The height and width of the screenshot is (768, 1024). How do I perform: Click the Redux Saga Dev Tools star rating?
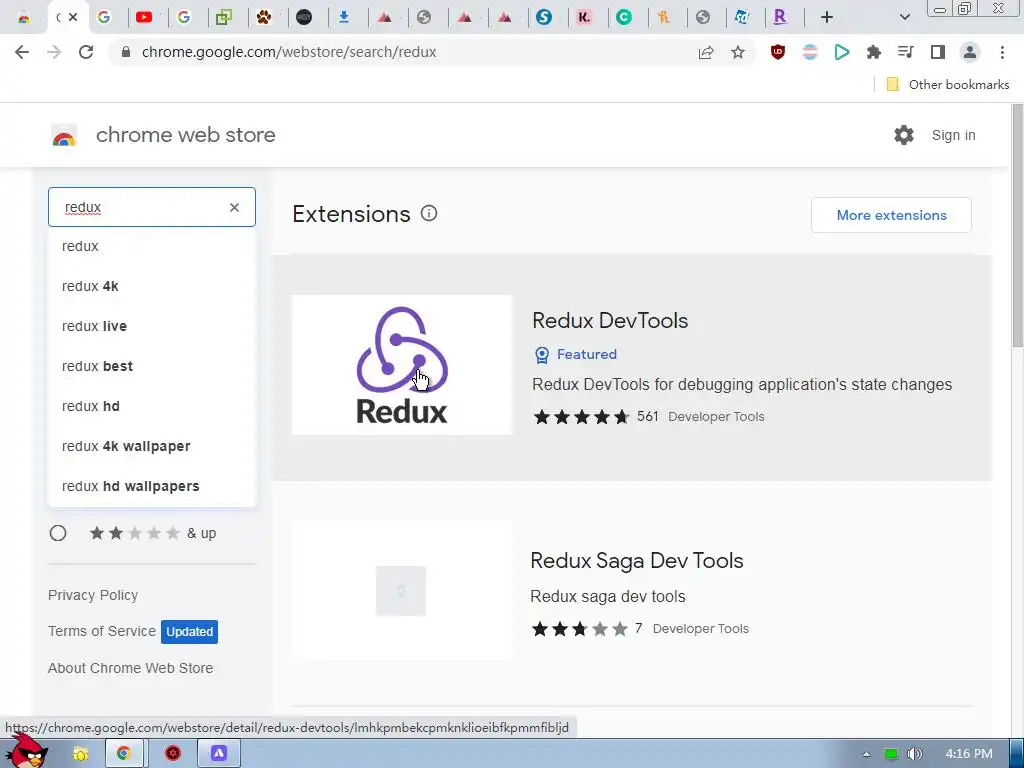580,629
